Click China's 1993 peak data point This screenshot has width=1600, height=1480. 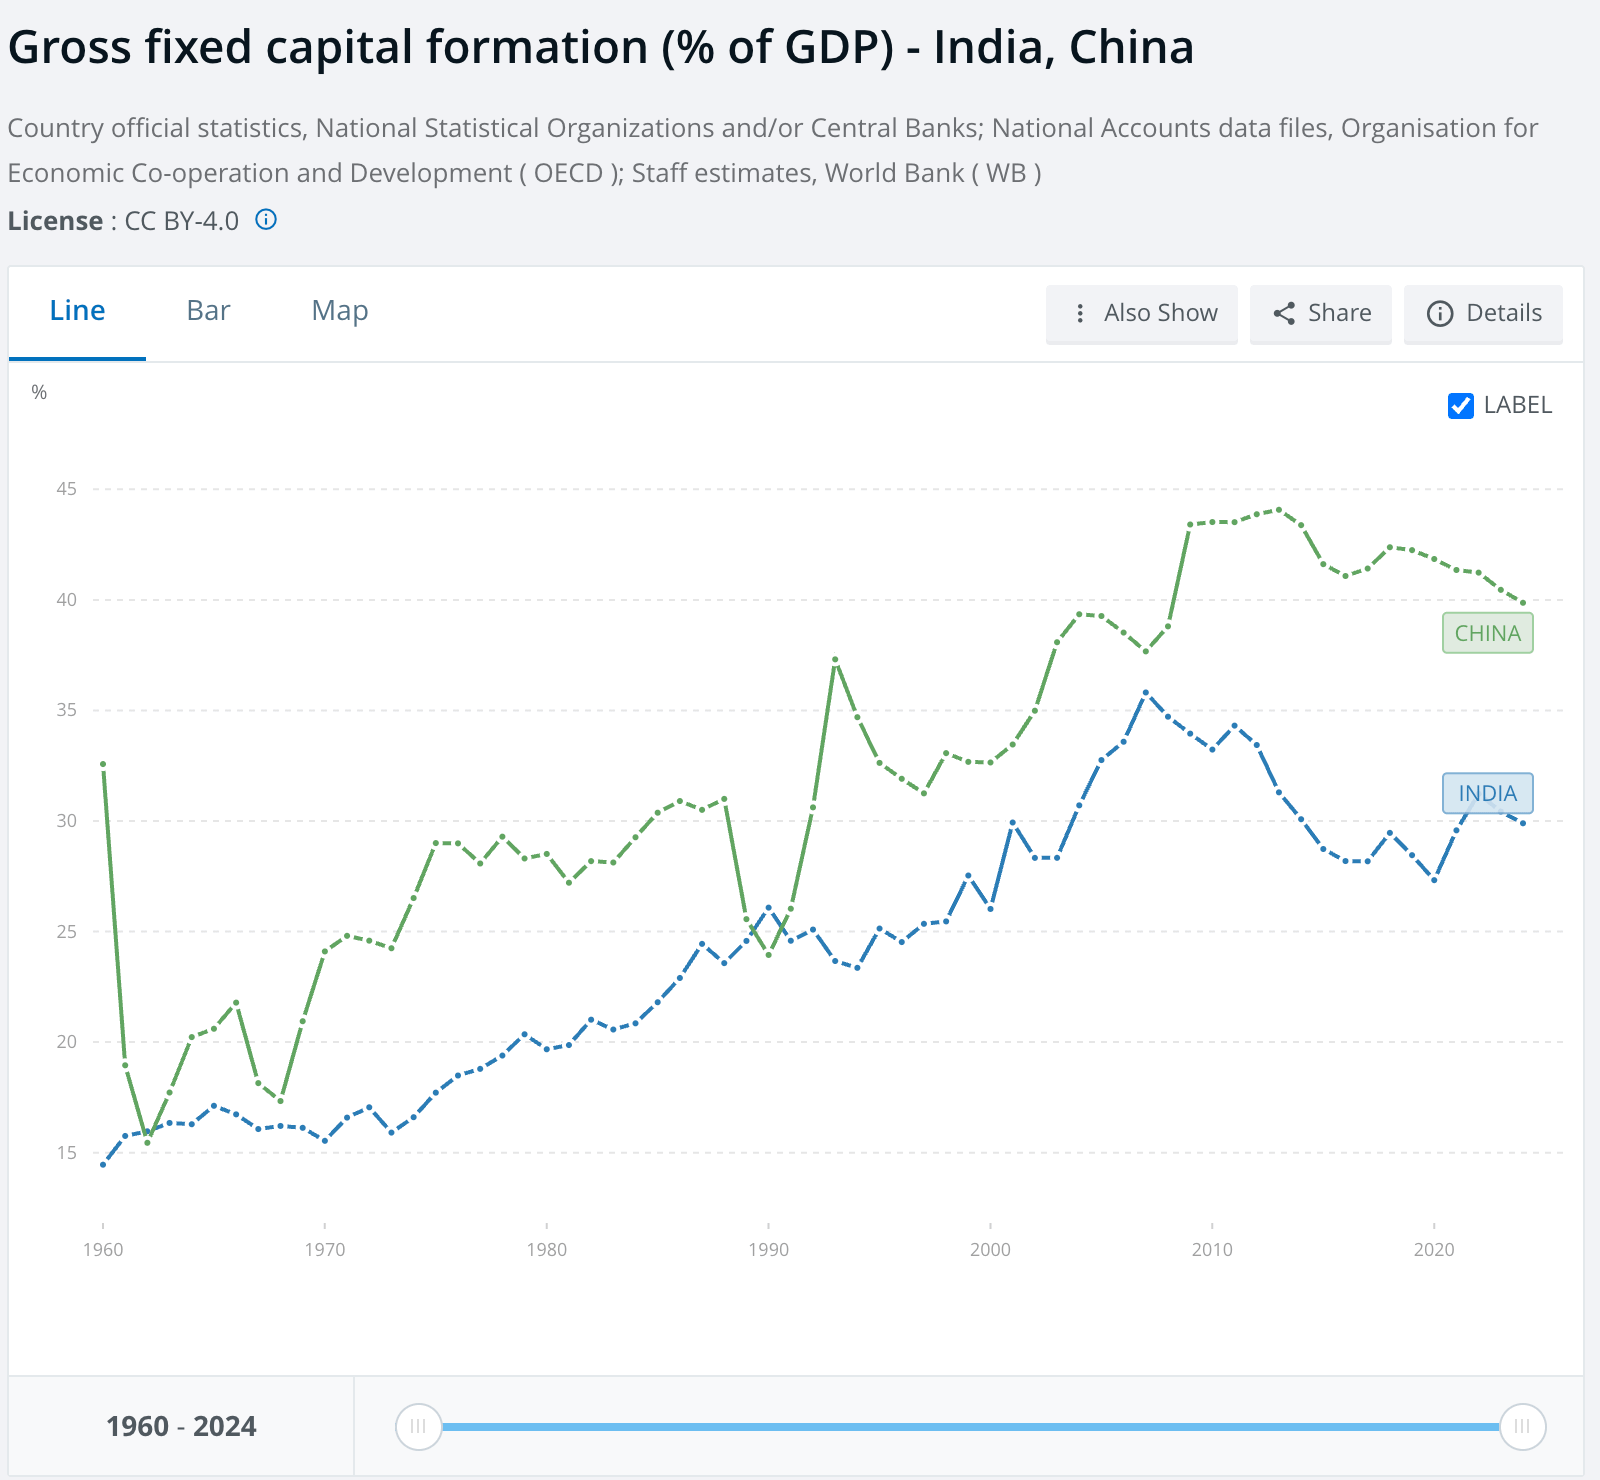click(x=835, y=660)
